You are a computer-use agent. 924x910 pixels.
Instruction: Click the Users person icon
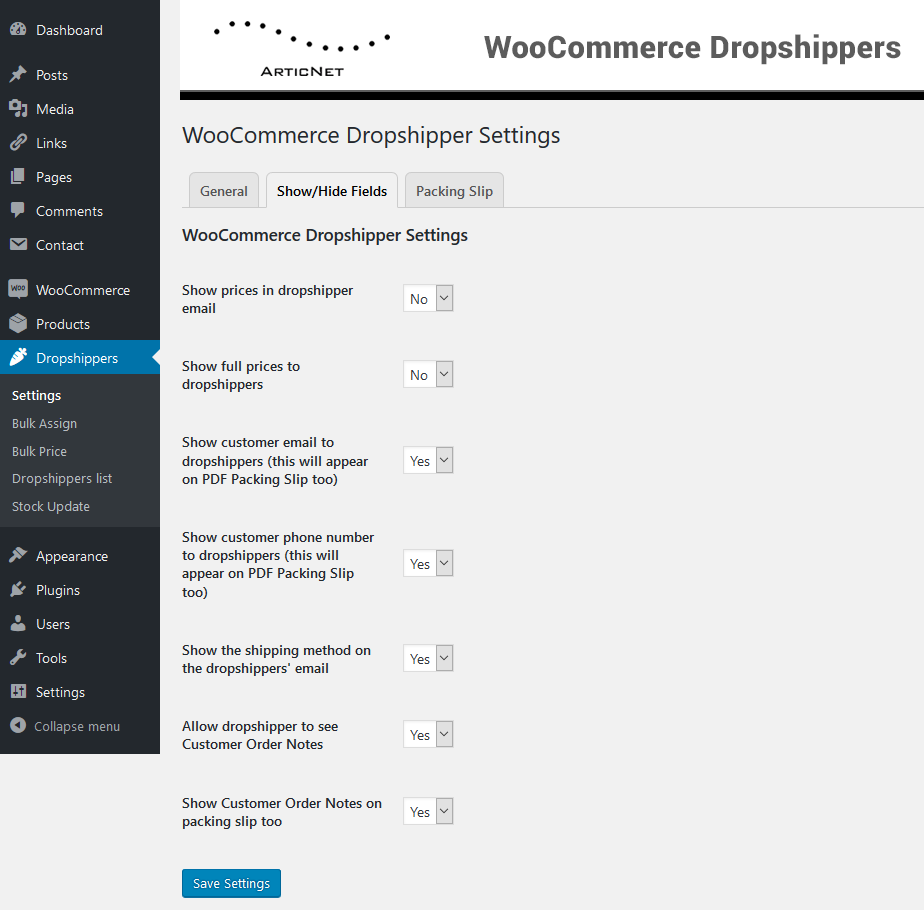click(18, 623)
